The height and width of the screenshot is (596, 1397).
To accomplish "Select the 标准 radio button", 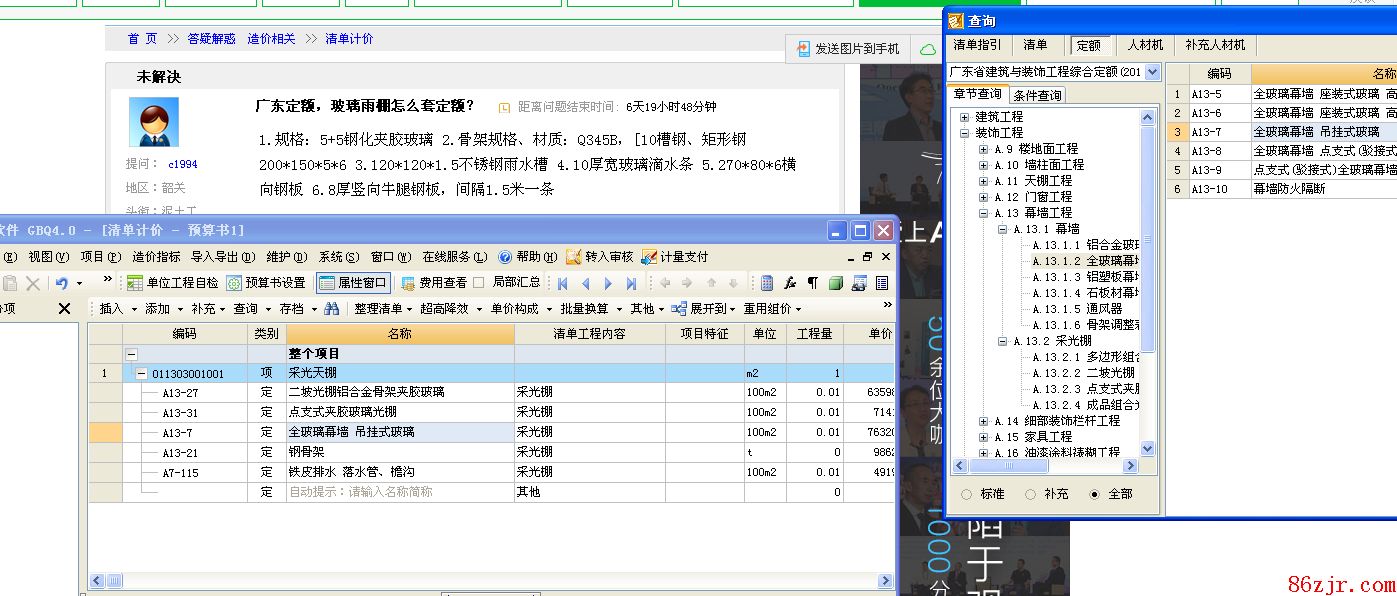I will (966, 494).
